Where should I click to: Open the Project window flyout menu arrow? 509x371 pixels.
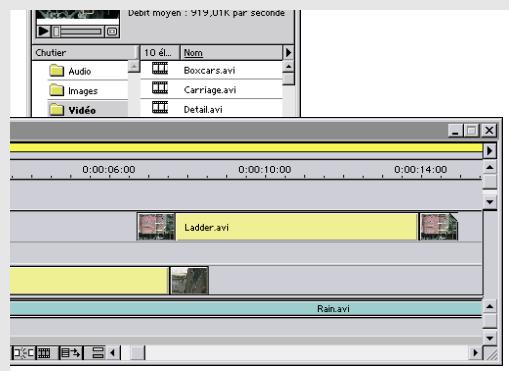(288, 52)
